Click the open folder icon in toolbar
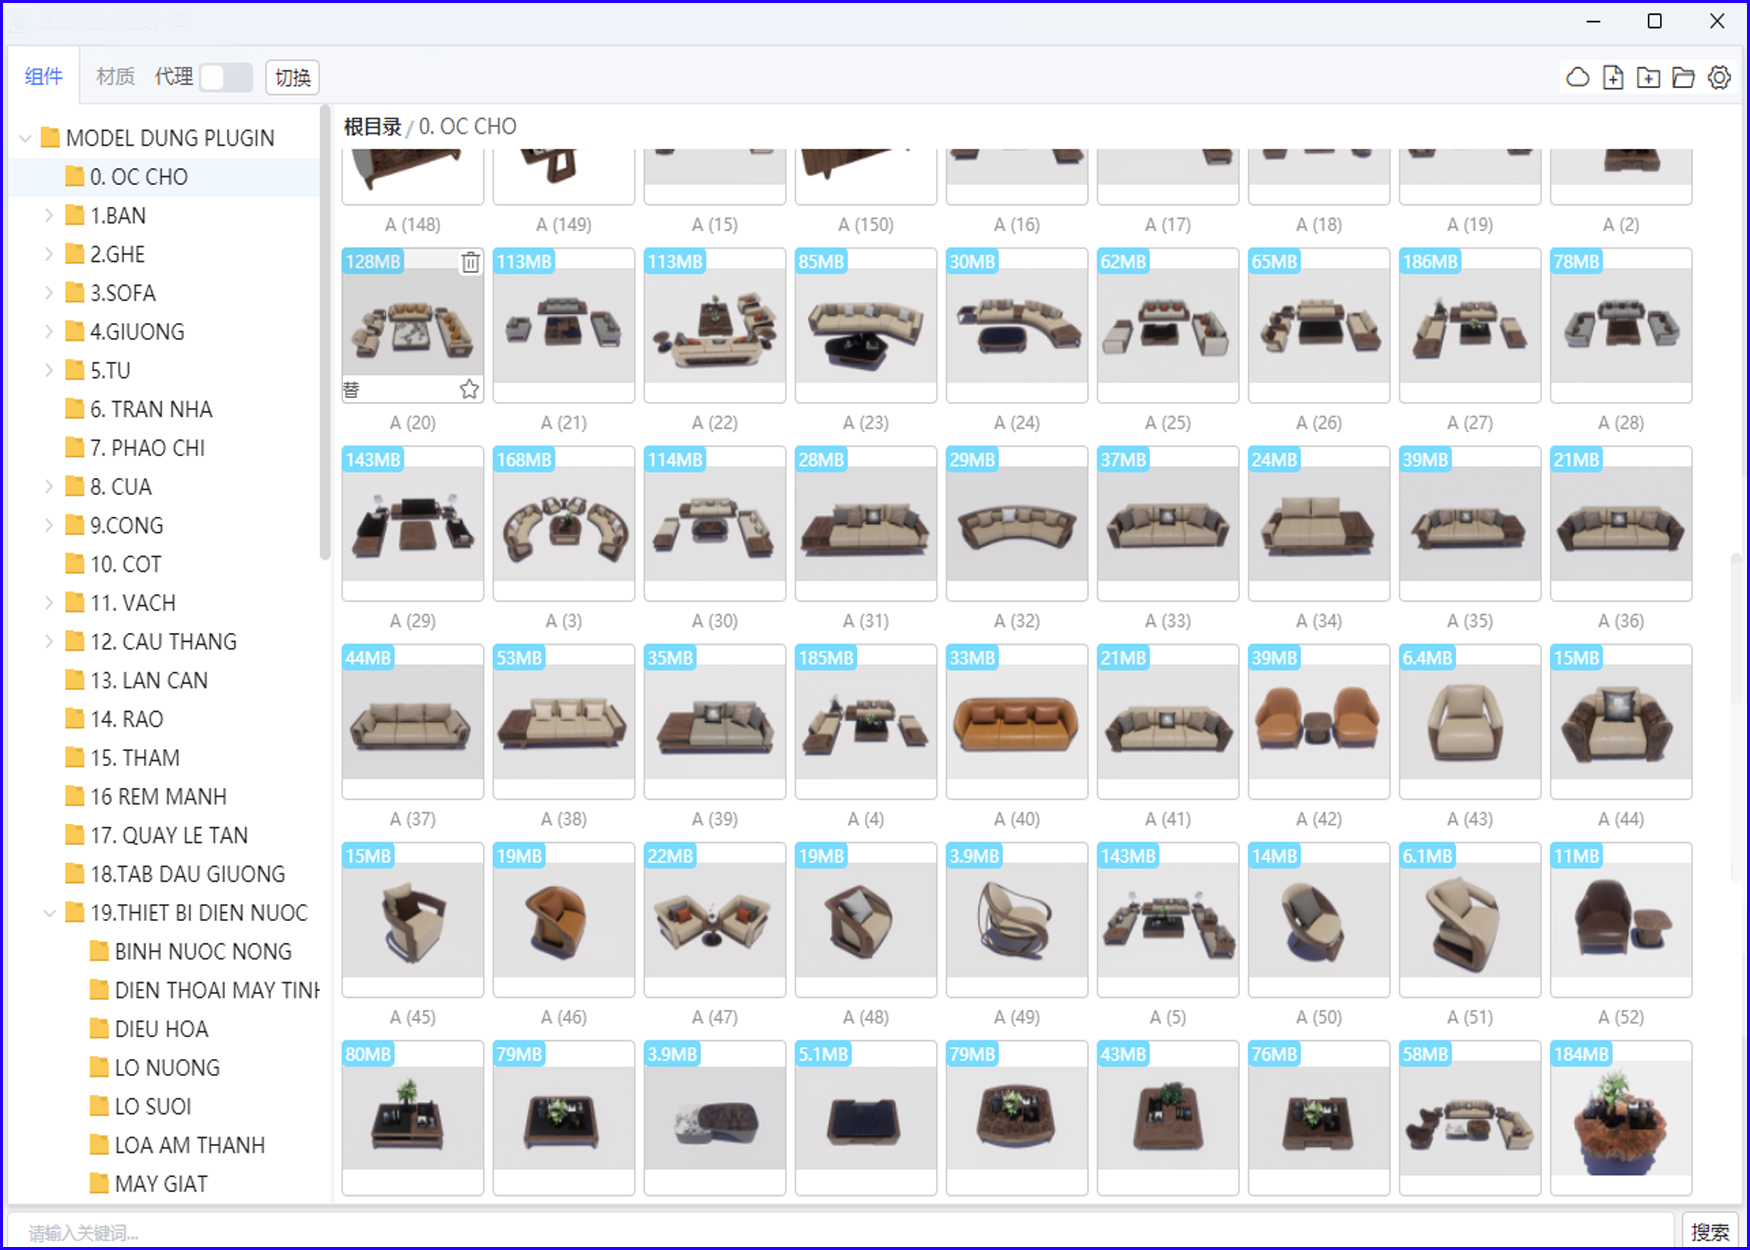Viewport: 1750px width, 1250px height. pyautogui.click(x=1684, y=77)
